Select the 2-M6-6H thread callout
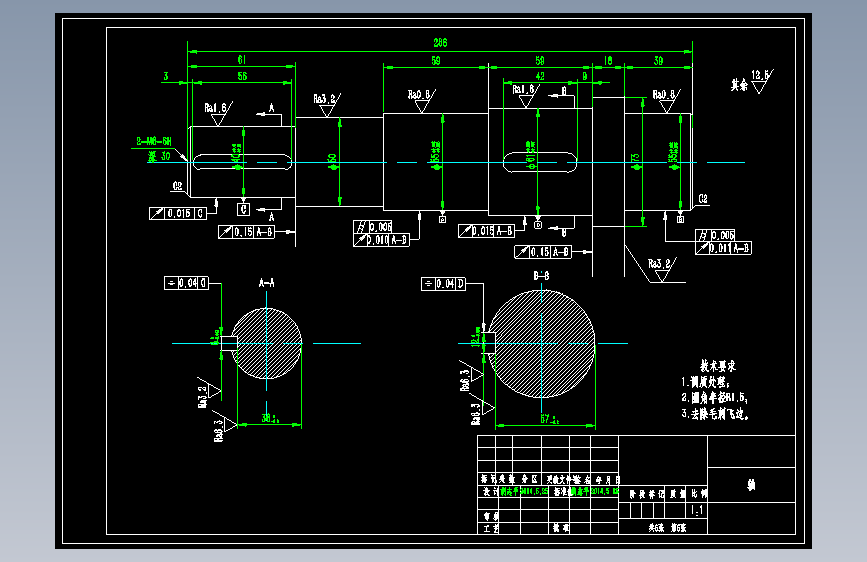This screenshot has height=562, width=867. coord(154,142)
